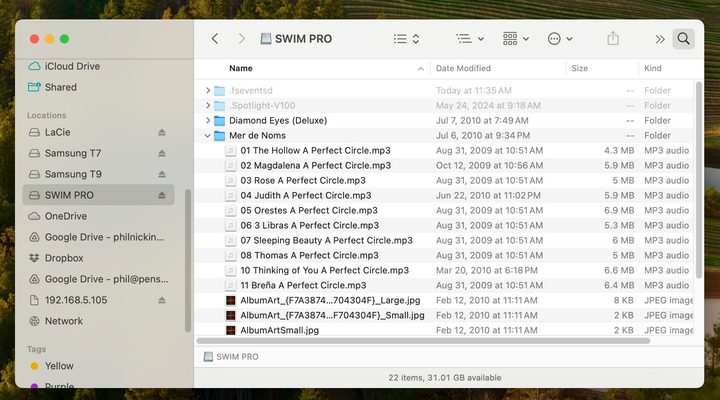720x400 pixels.
Task: Select the SWIM PRO sidebar item
Action: click(98, 195)
